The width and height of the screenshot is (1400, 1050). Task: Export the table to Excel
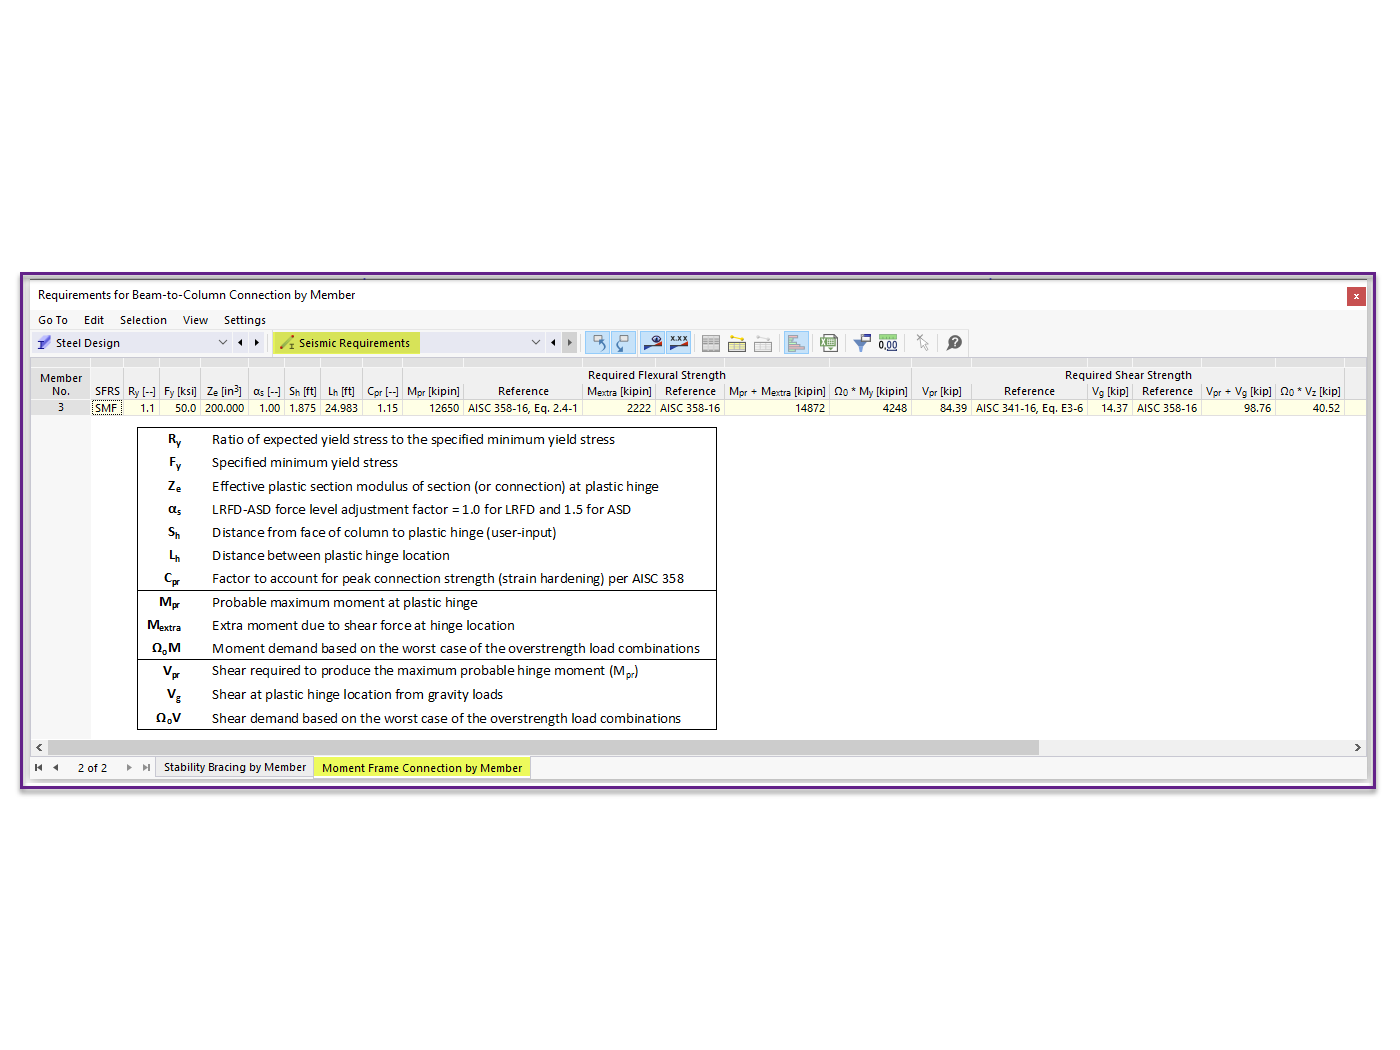pos(829,342)
